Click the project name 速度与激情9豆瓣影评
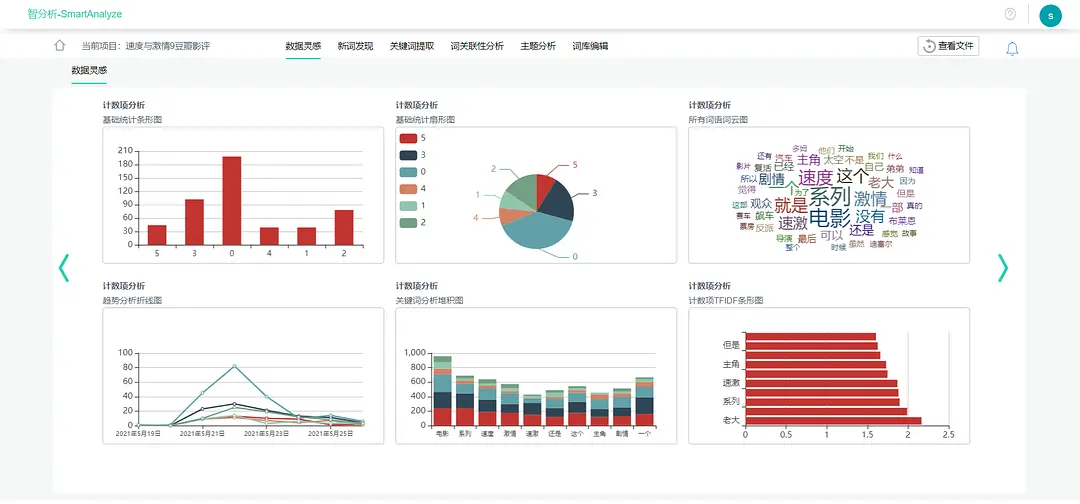This screenshot has width=1080, height=504. point(167,46)
